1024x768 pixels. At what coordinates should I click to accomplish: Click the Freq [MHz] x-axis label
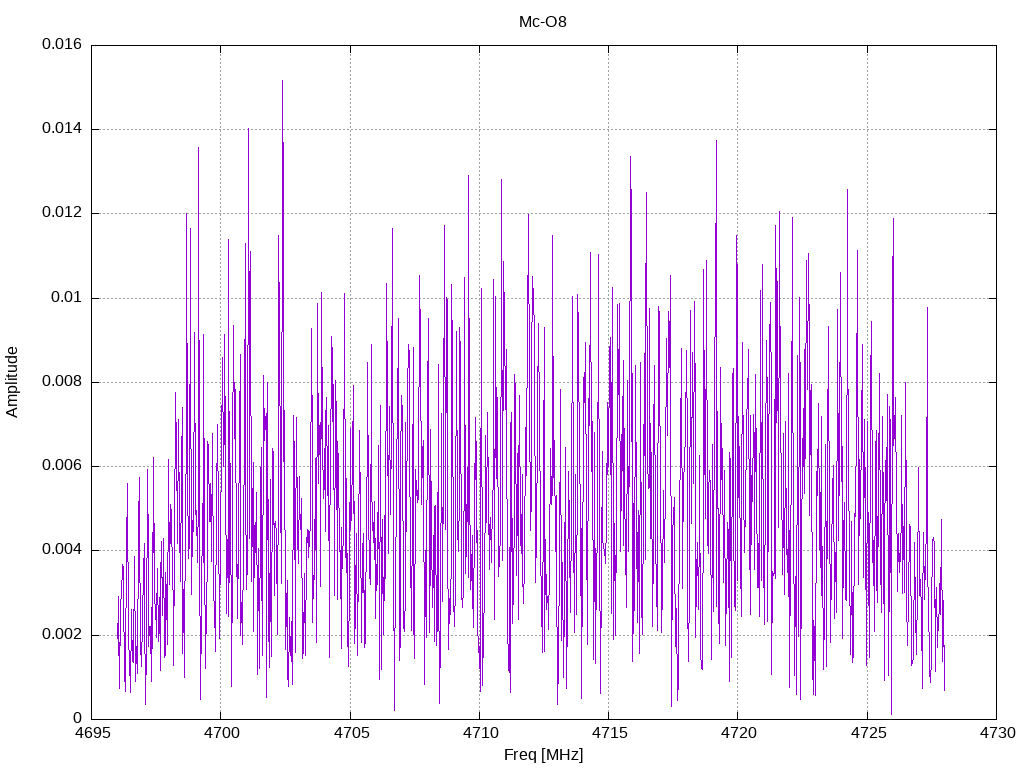click(x=543, y=755)
